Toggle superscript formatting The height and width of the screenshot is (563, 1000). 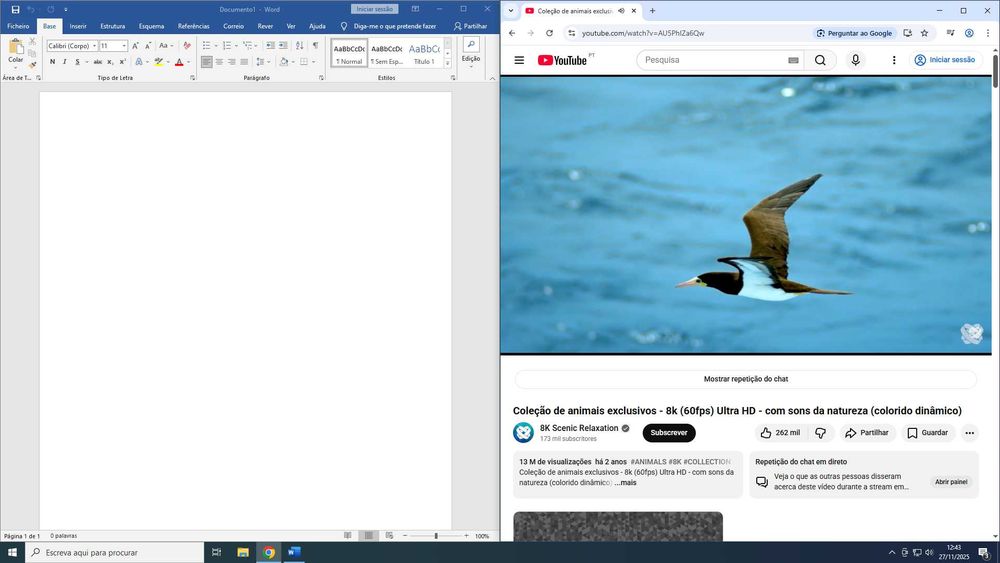coord(122,62)
